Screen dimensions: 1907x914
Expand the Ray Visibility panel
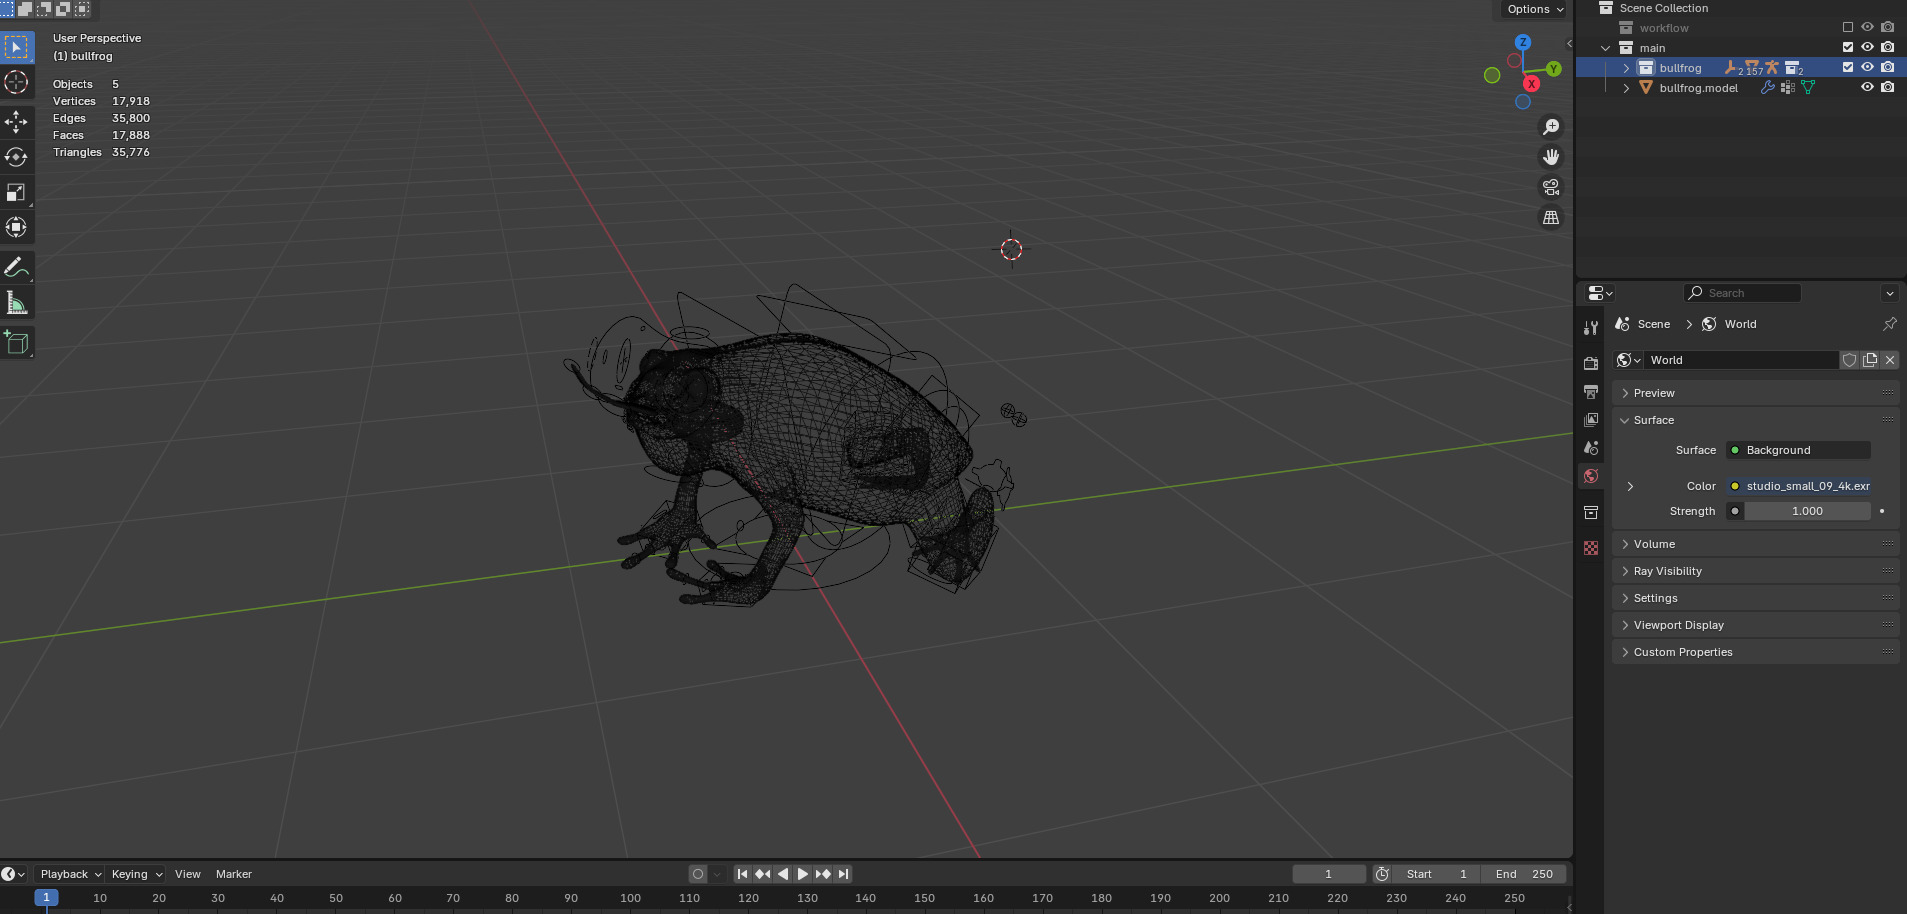(x=1755, y=571)
